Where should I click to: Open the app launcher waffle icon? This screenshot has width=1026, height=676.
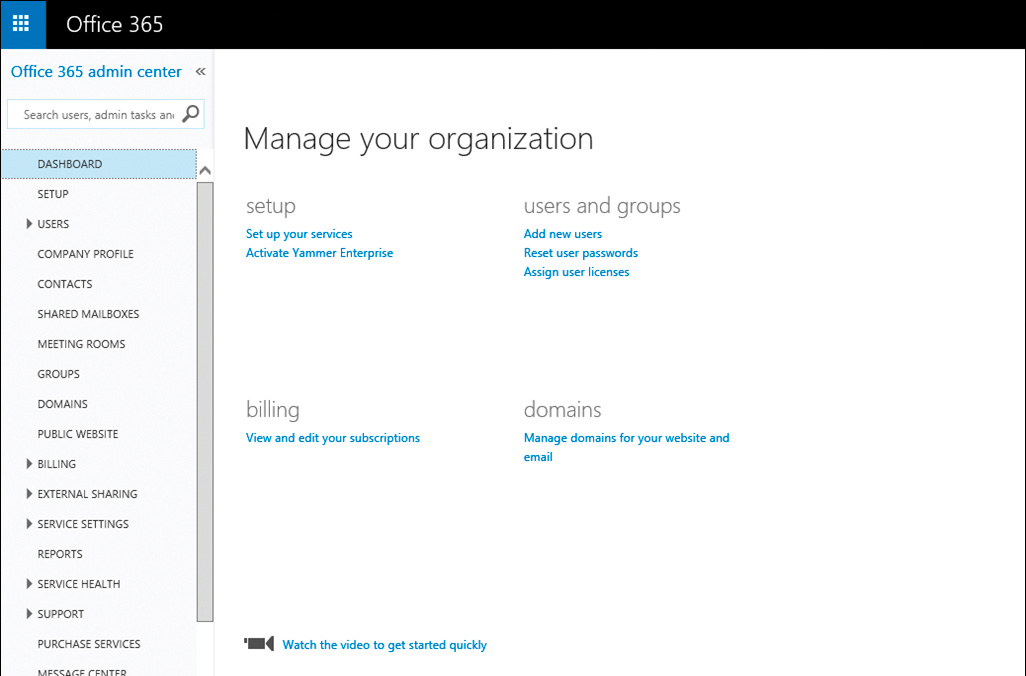22,24
